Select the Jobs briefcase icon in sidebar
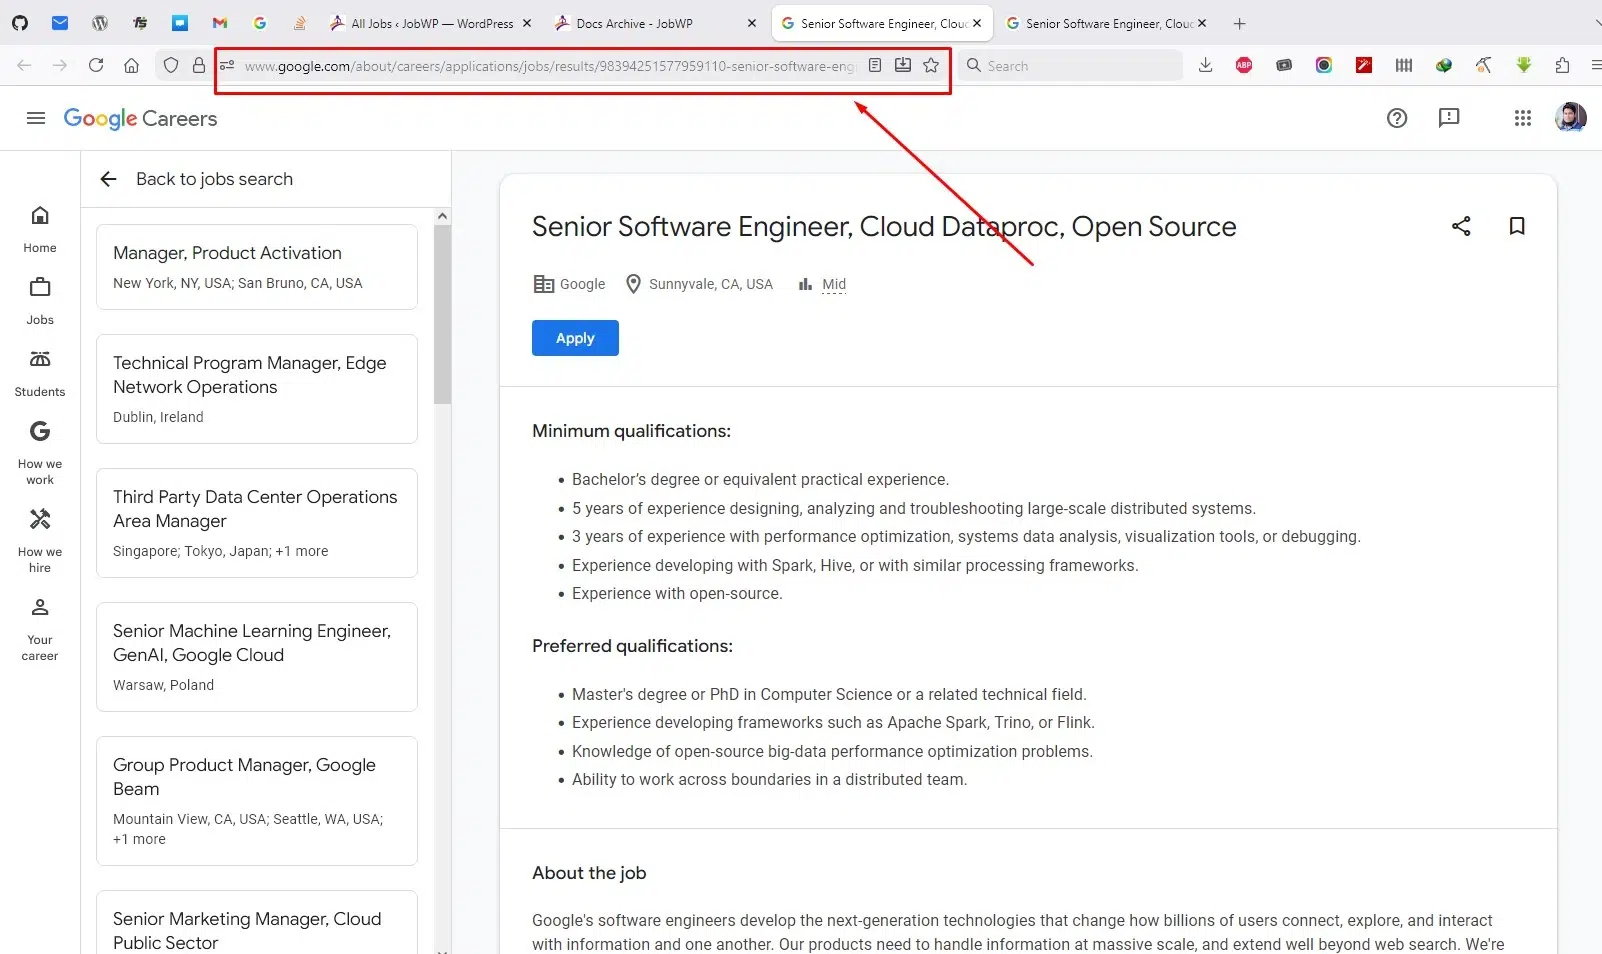 point(40,288)
